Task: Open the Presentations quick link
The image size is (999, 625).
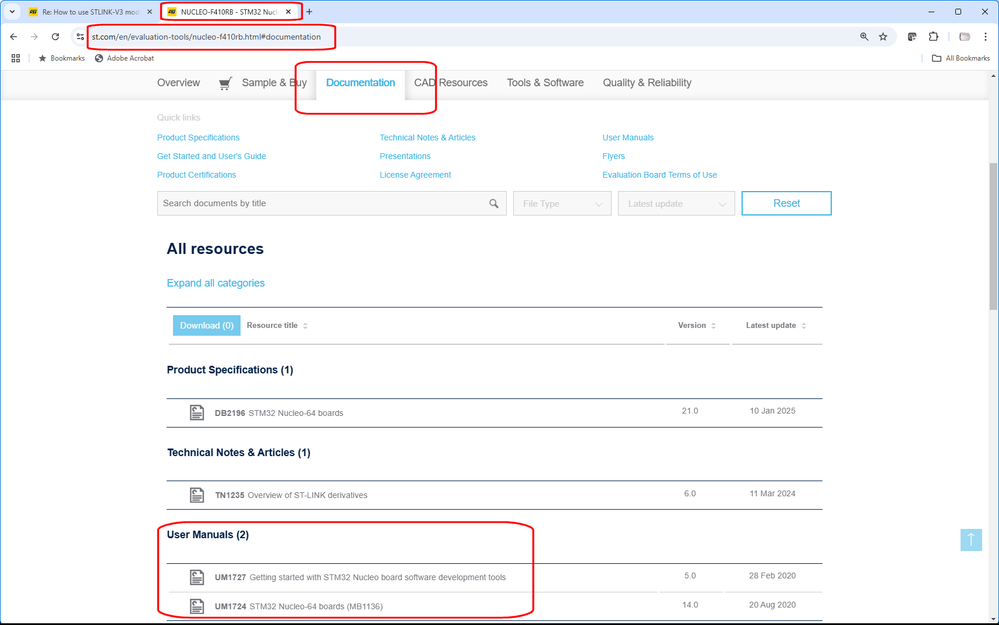Action: click(x=405, y=156)
